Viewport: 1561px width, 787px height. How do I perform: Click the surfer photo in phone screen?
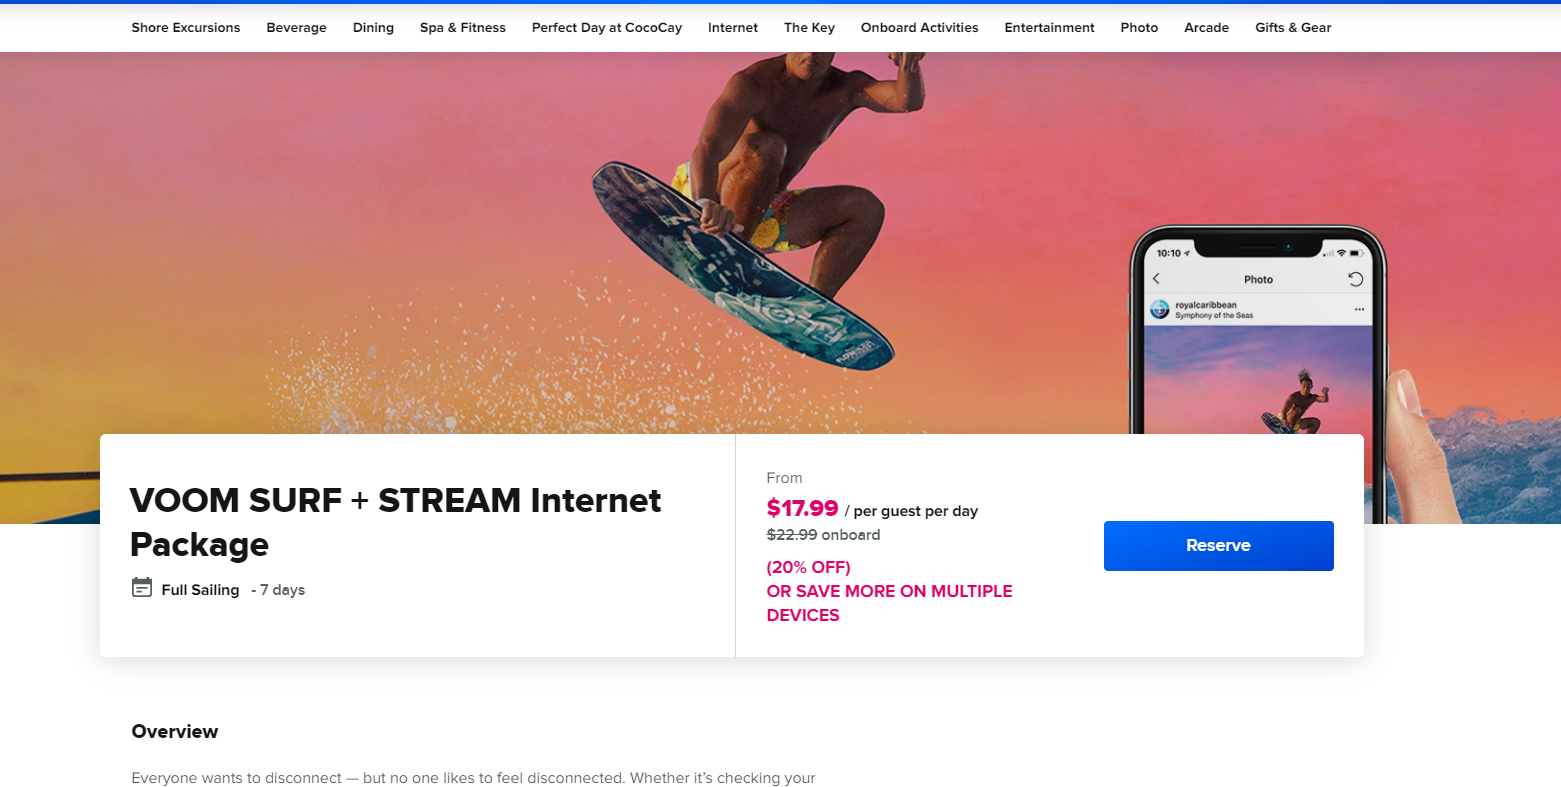point(1258,380)
